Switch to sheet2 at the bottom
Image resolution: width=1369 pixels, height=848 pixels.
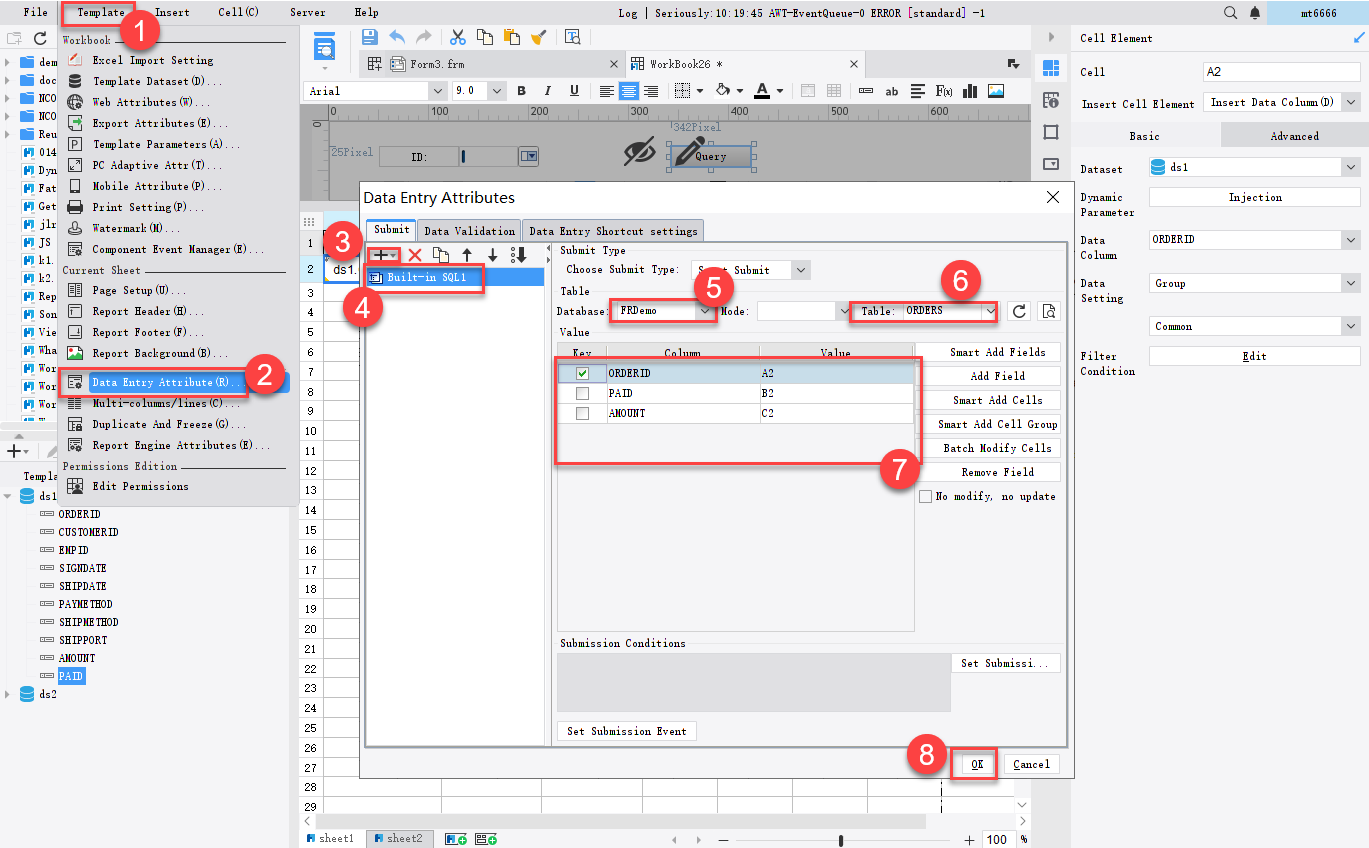coord(399,838)
